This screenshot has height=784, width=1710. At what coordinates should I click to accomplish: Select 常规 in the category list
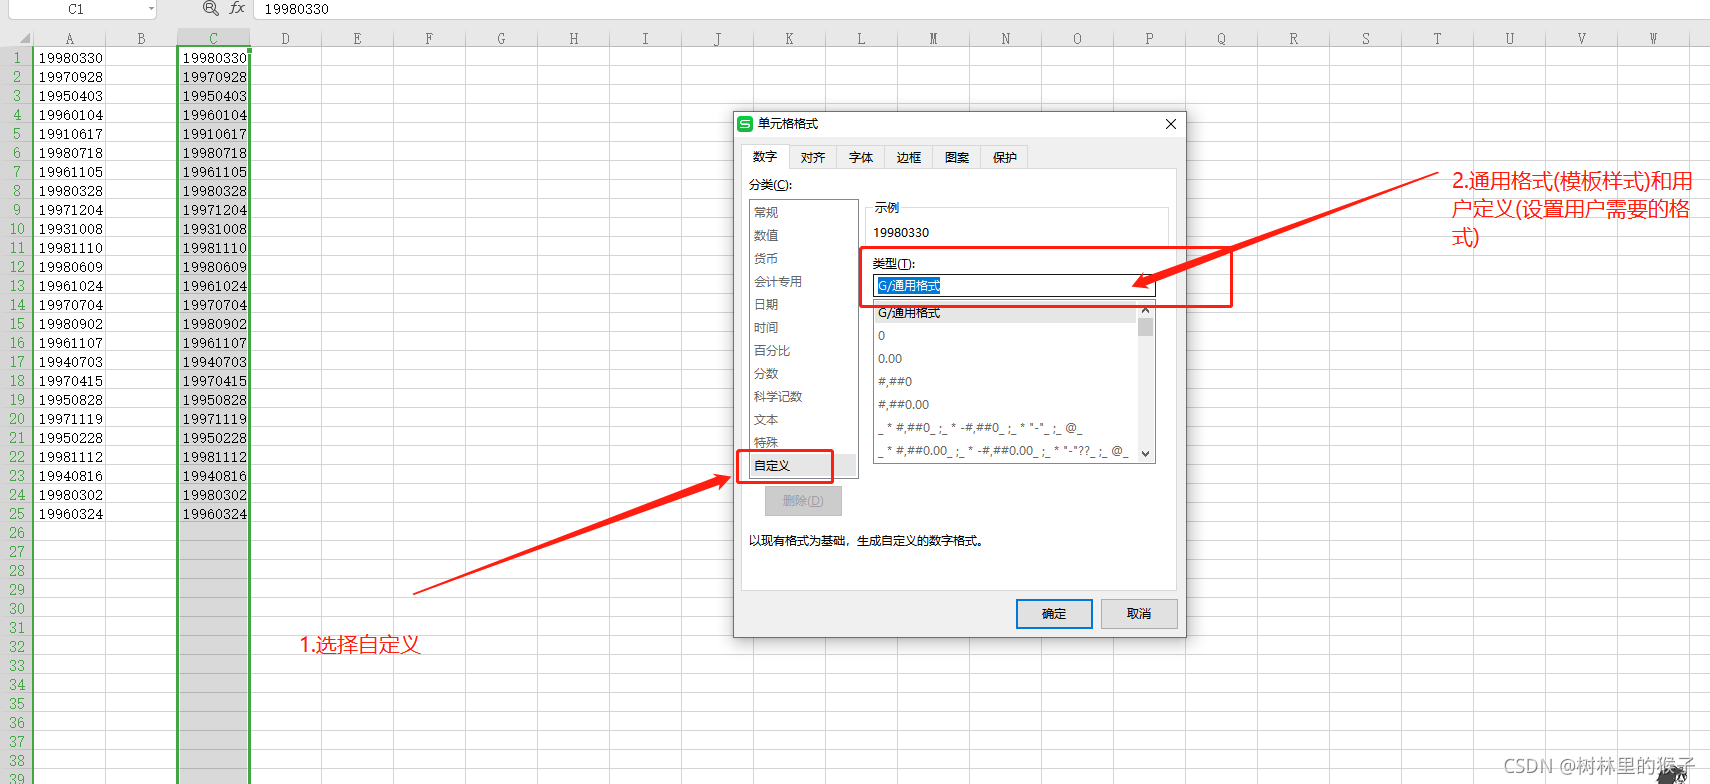click(803, 212)
